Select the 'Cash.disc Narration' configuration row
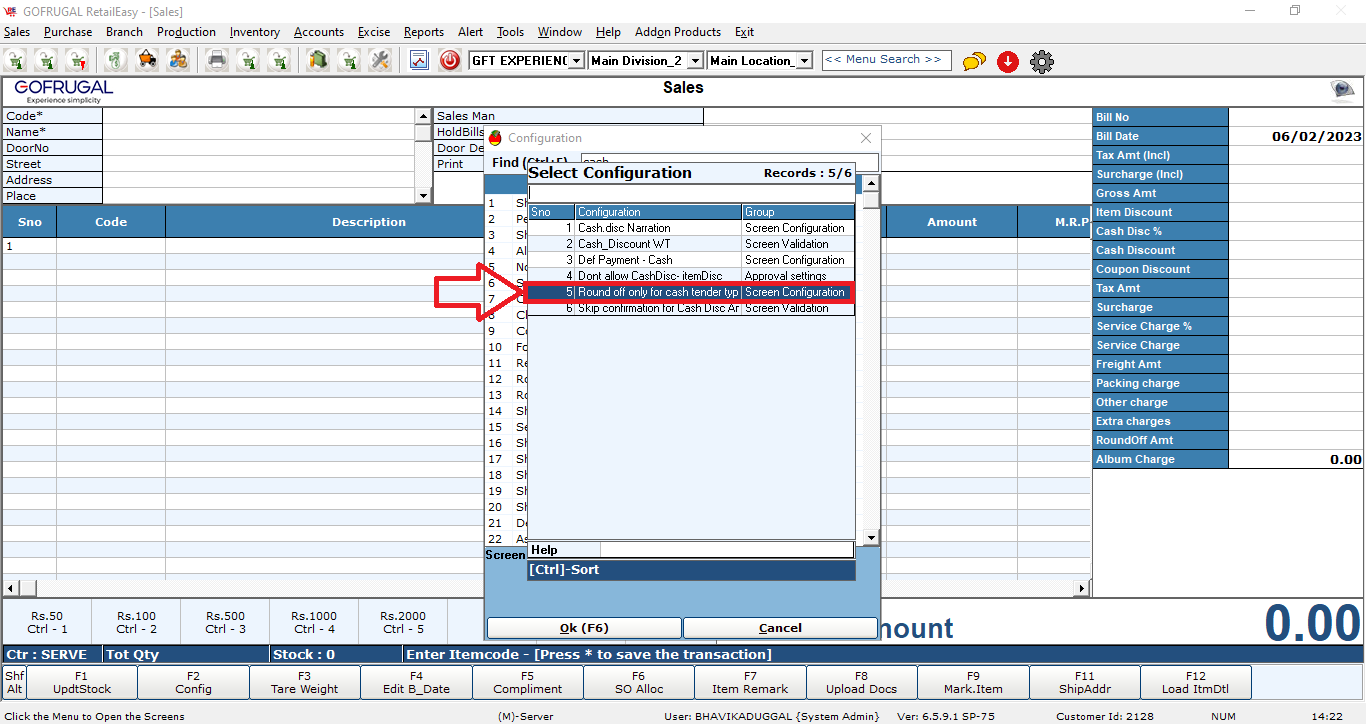 pyautogui.click(x=691, y=228)
